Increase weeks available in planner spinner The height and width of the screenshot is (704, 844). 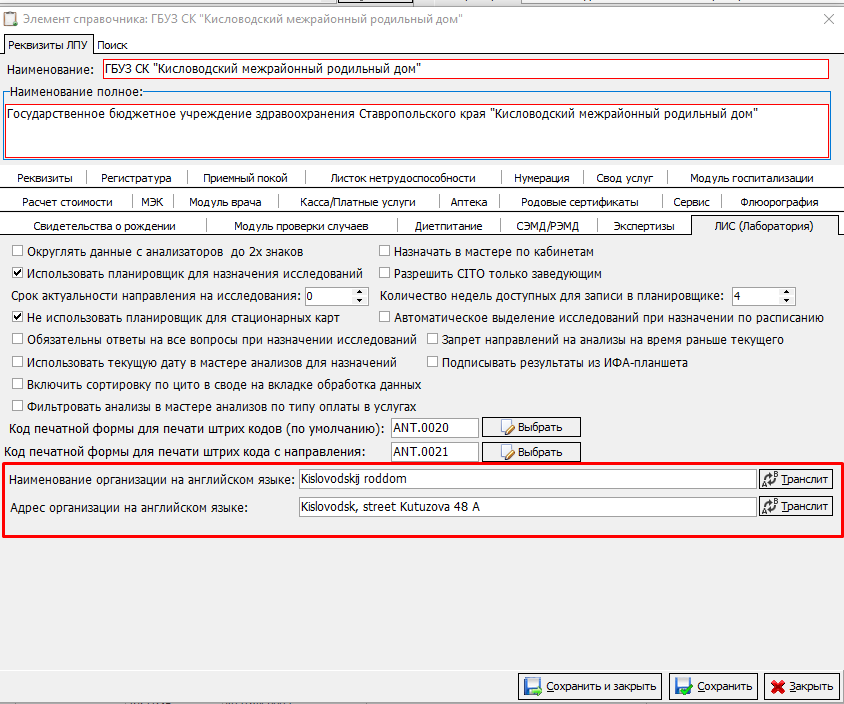click(787, 291)
